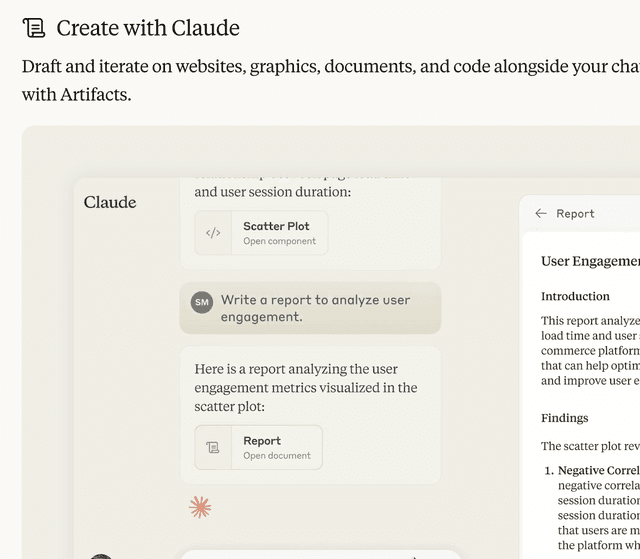
Task: Click the dark avatar at bottom left
Action: click(101, 557)
